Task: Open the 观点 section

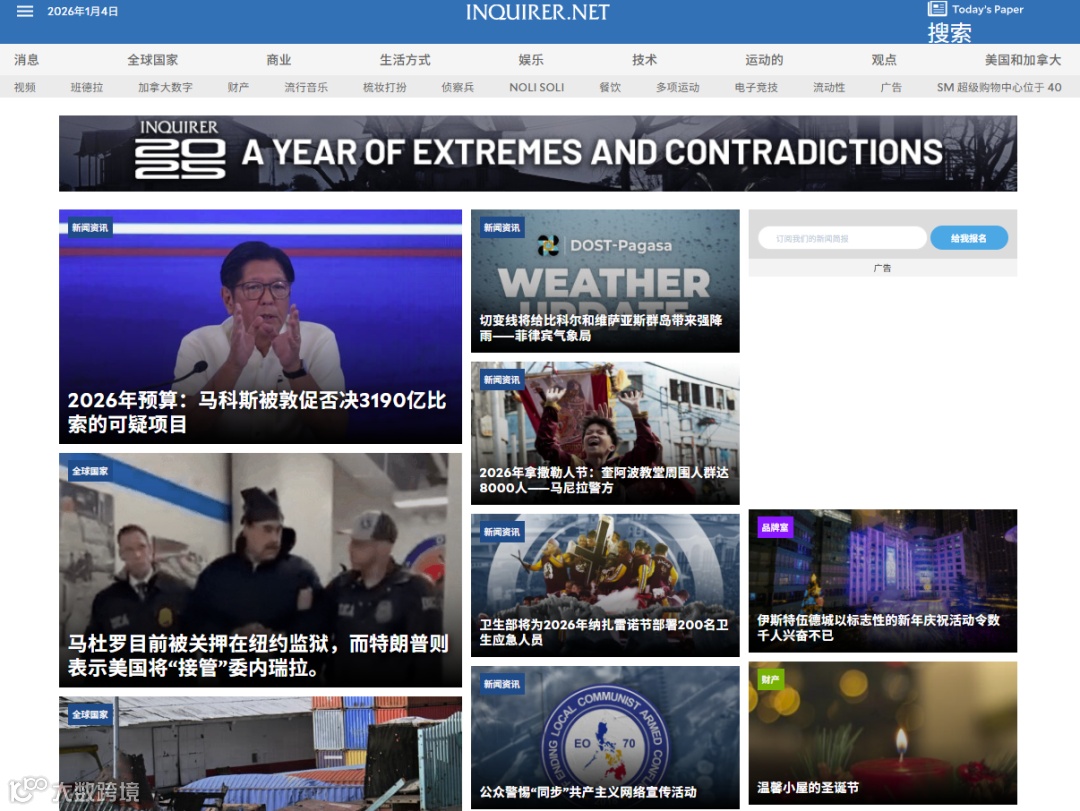Action: [x=884, y=60]
